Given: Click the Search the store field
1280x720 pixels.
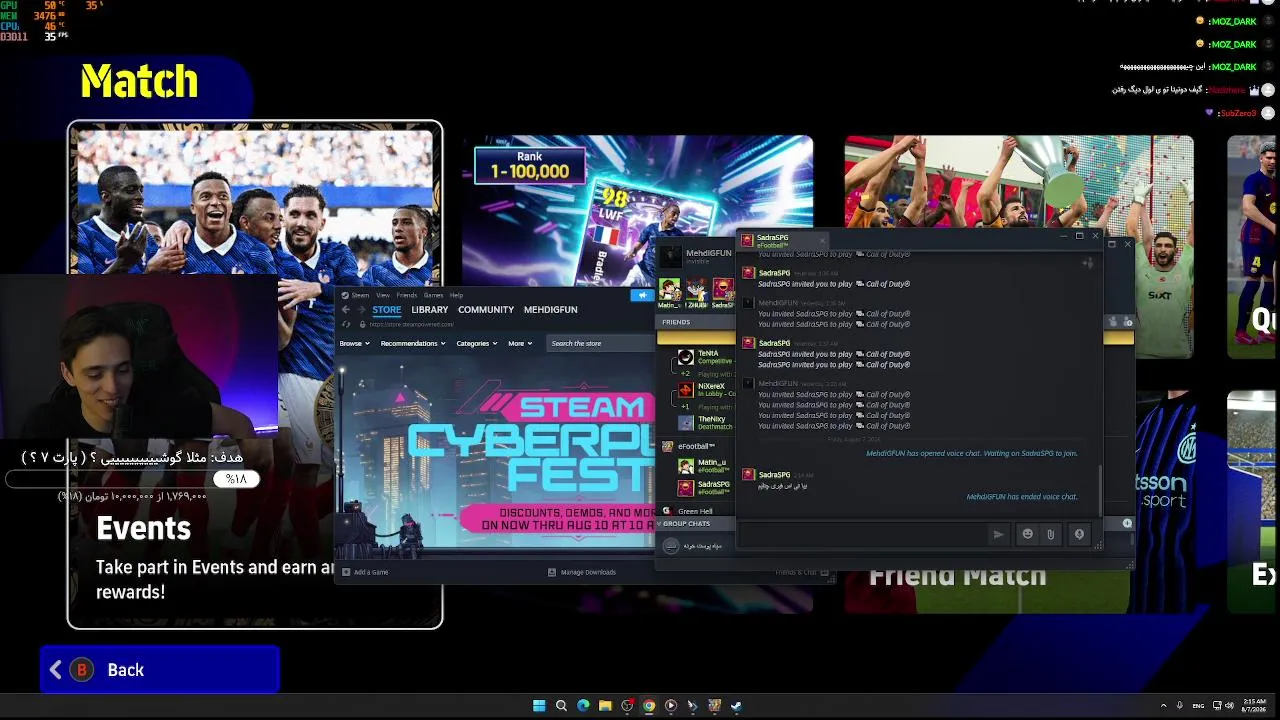Looking at the screenshot, I should tap(598, 343).
